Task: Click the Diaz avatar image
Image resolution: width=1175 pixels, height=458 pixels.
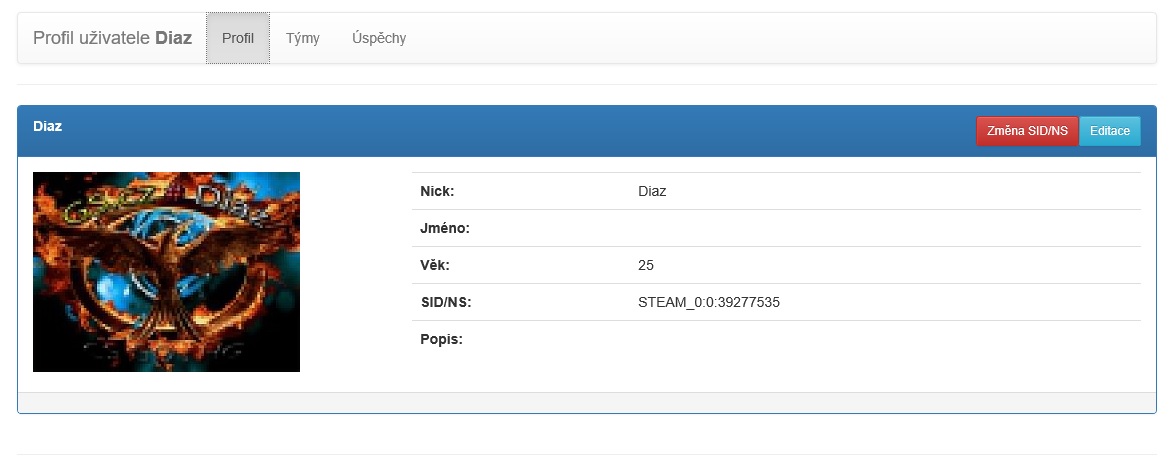Action: click(166, 272)
